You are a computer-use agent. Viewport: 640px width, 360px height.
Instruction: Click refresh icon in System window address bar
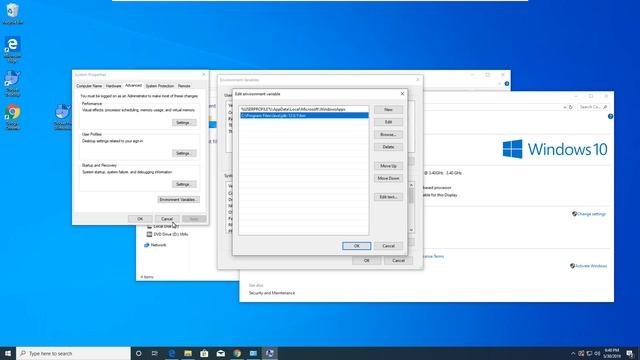(571, 107)
